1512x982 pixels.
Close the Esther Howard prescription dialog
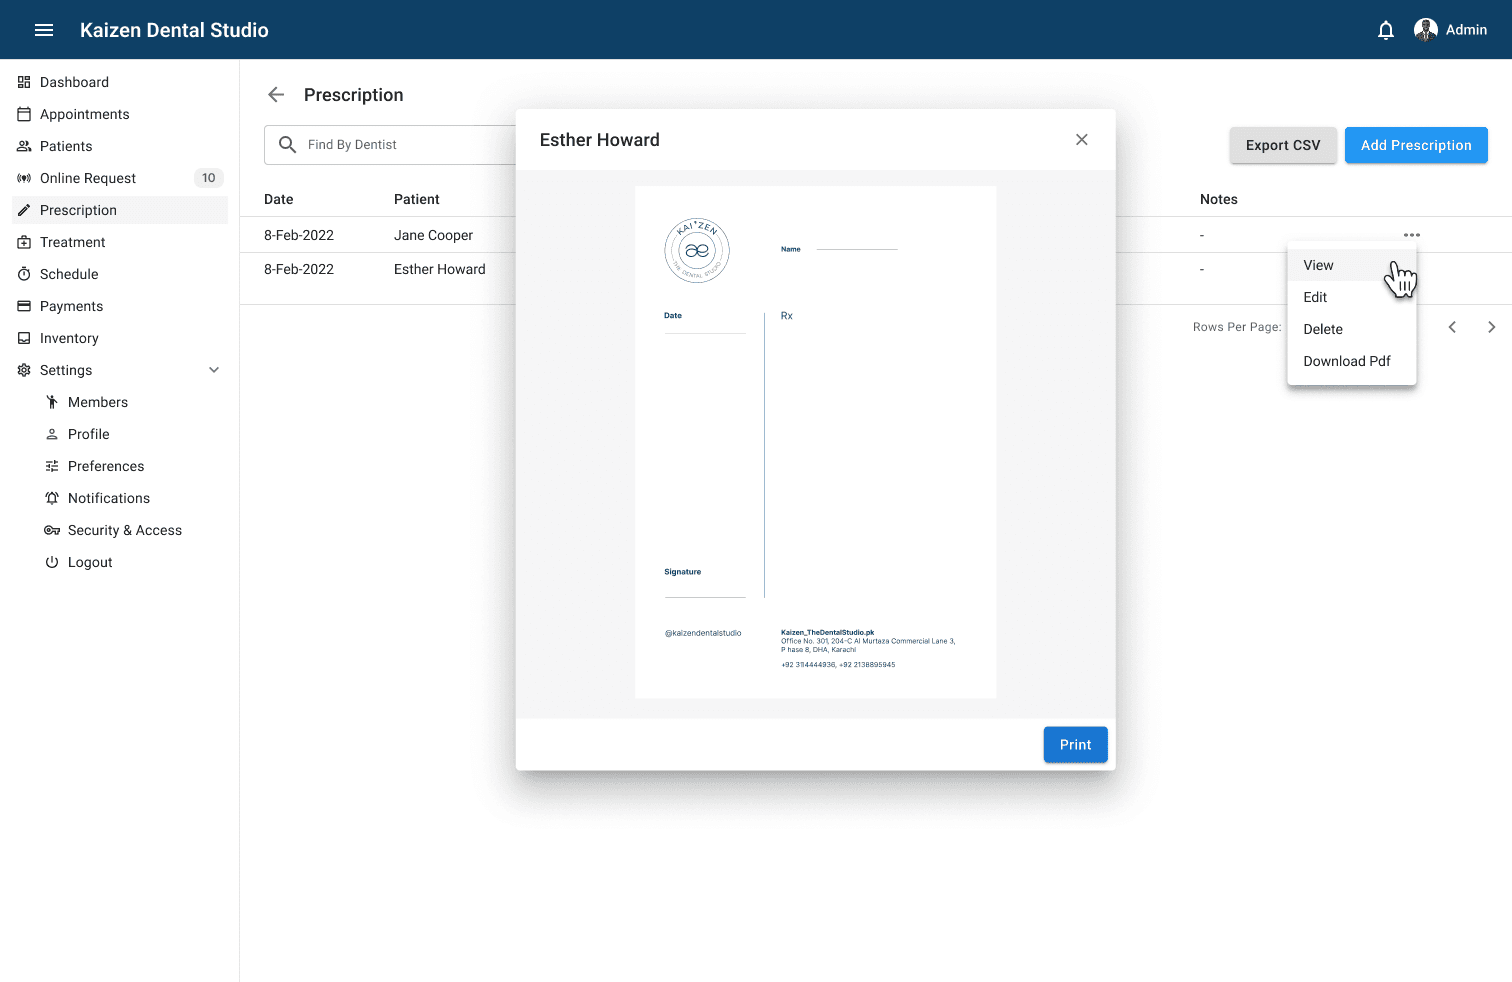coord(1081,140)
